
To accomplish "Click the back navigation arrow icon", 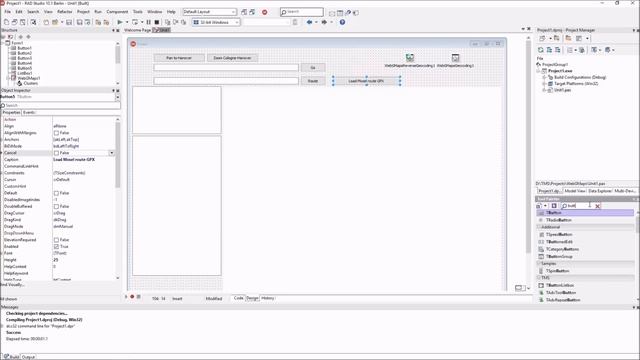I will (x=309, y=22).
